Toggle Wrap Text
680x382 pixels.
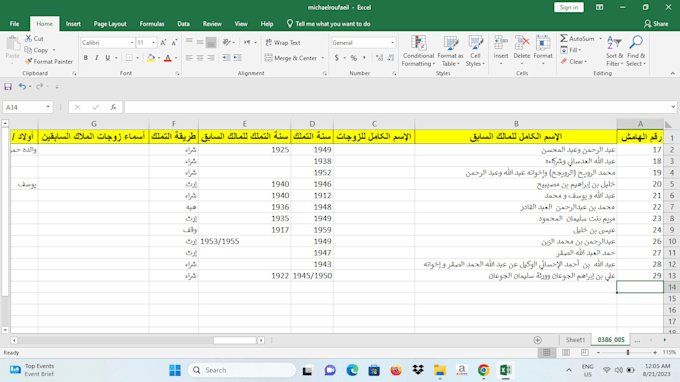[x=283, y=42]
